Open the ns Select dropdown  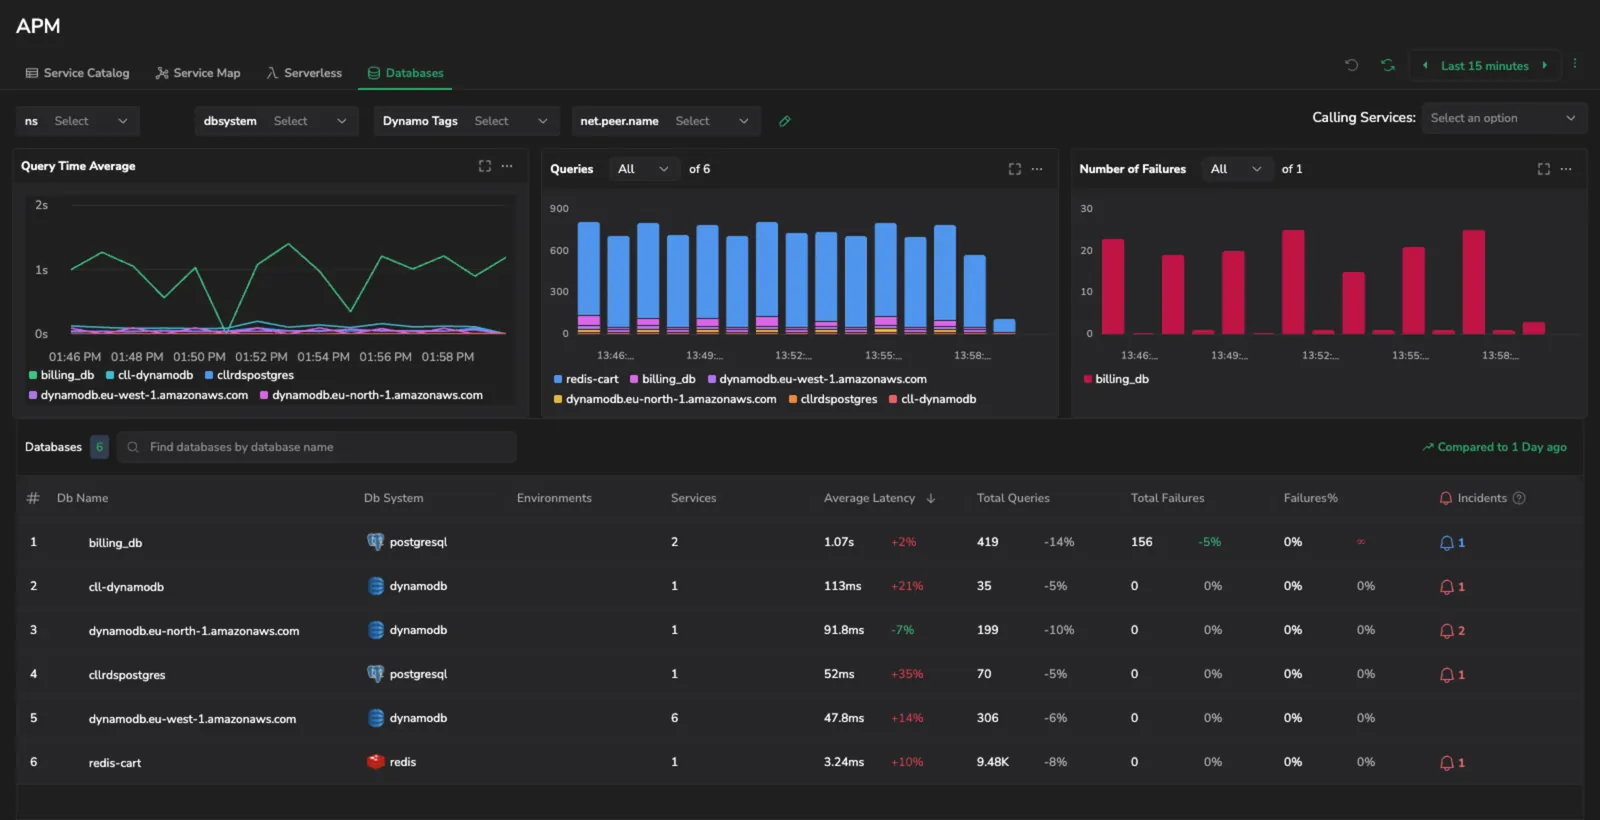pyautogui.click(x=91, y=121)
